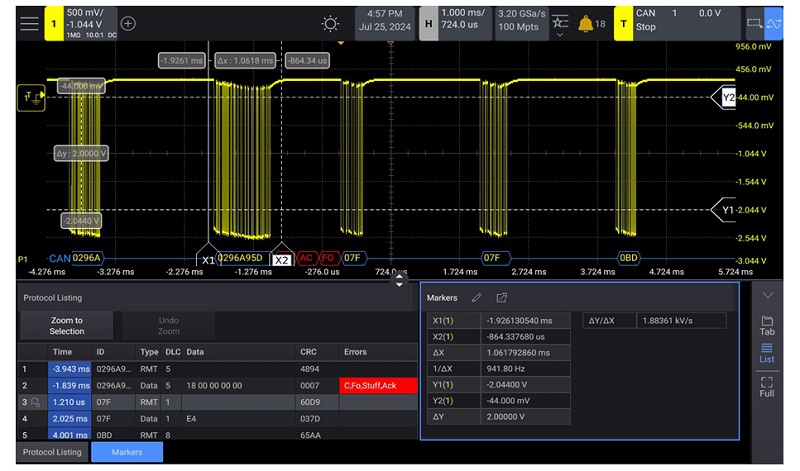Switch to Markers tab
The height and width of the screenshot is (471, 800).
(x=127, y=452)
